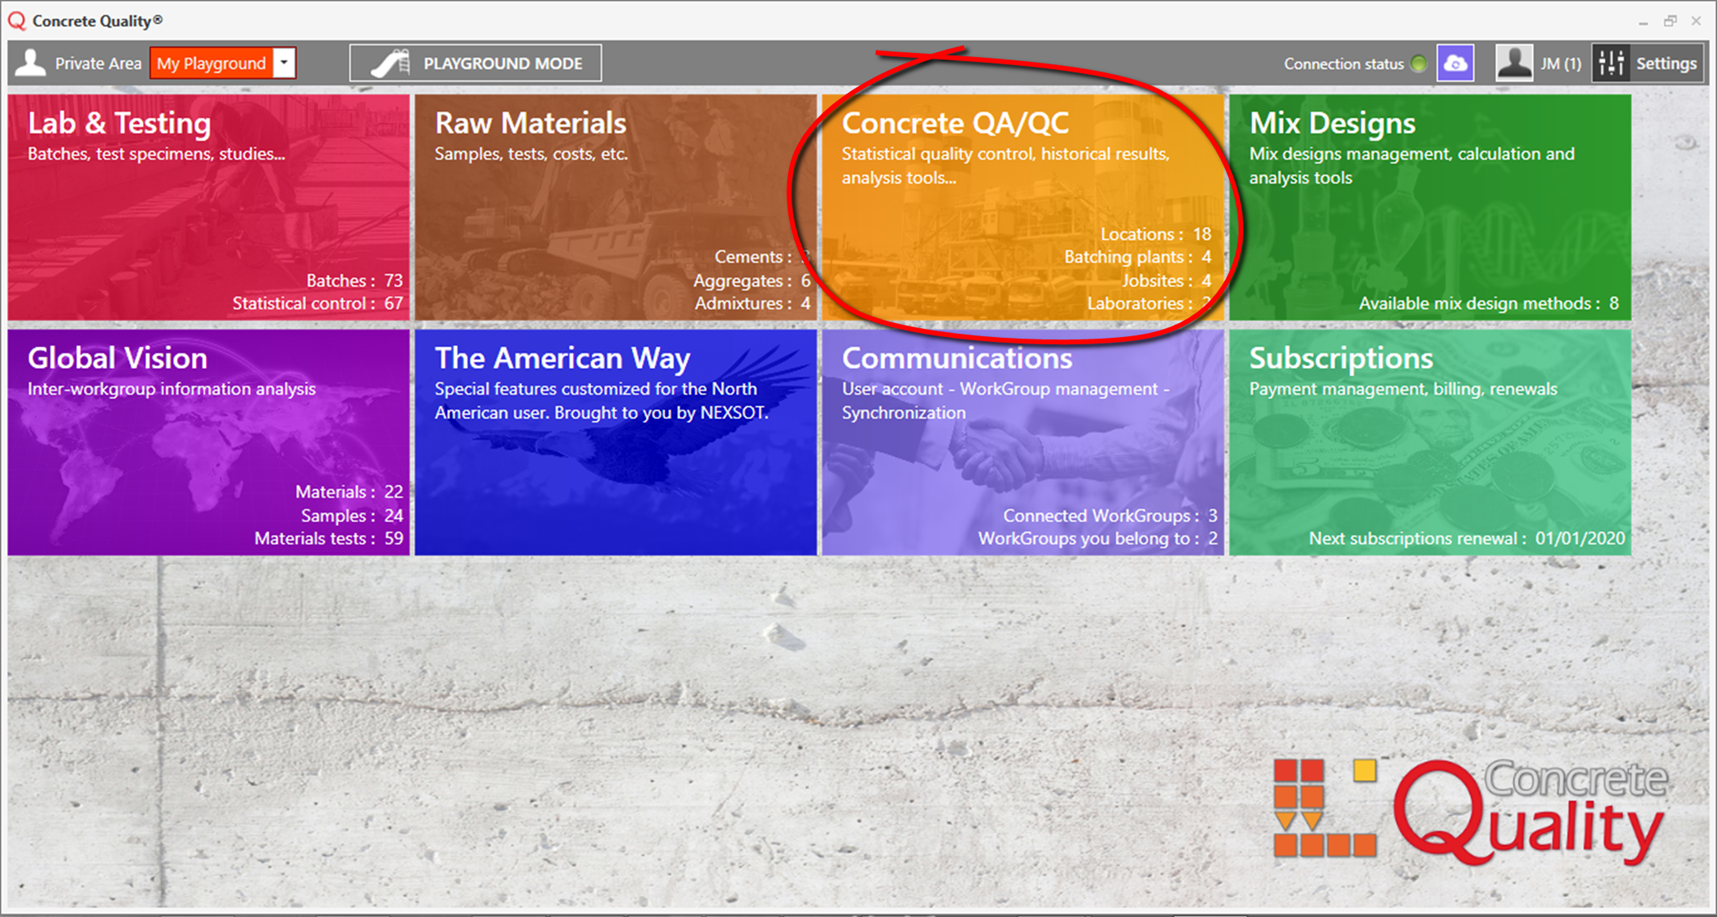Expand the My Playground dropdown arrow
The image size is (1717, 917).
tap(285, 63)
